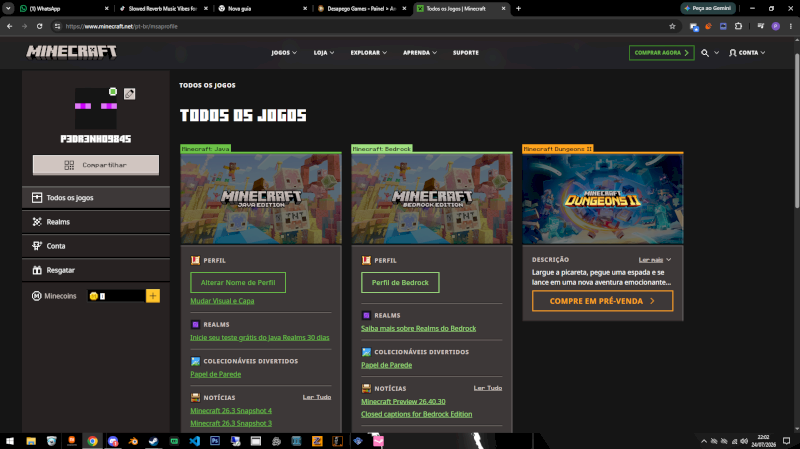Expand the chevron next to the search icon
Screen dimensions: 800x449
click(716, 53)
